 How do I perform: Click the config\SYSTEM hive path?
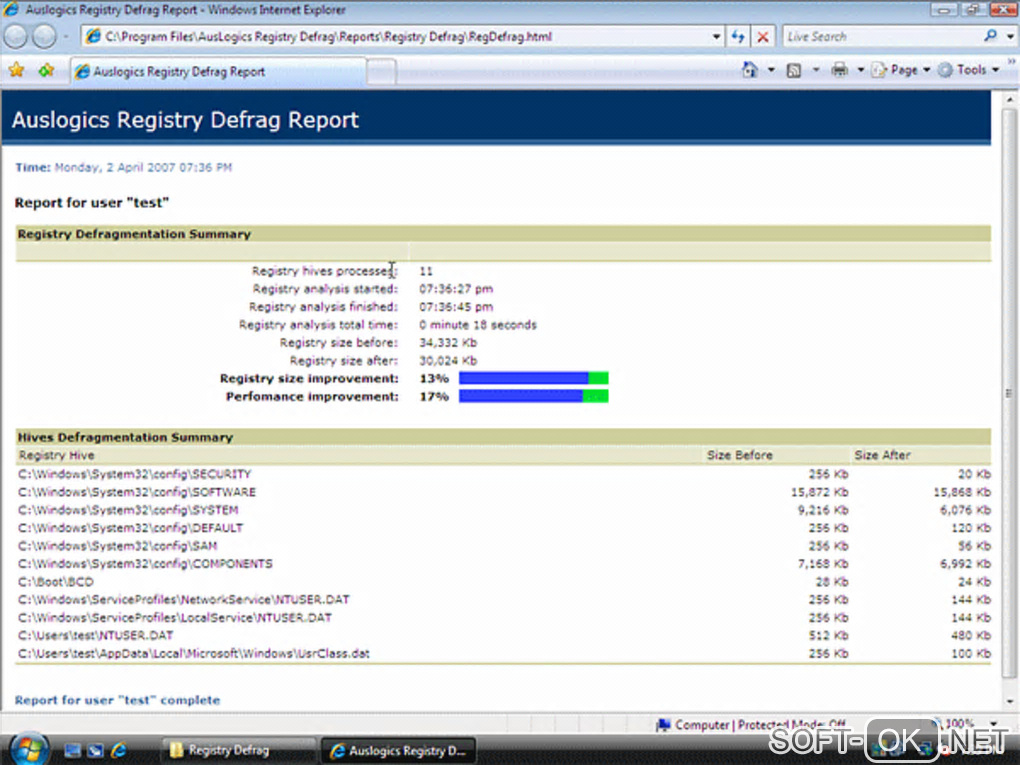tap(128, 510)
